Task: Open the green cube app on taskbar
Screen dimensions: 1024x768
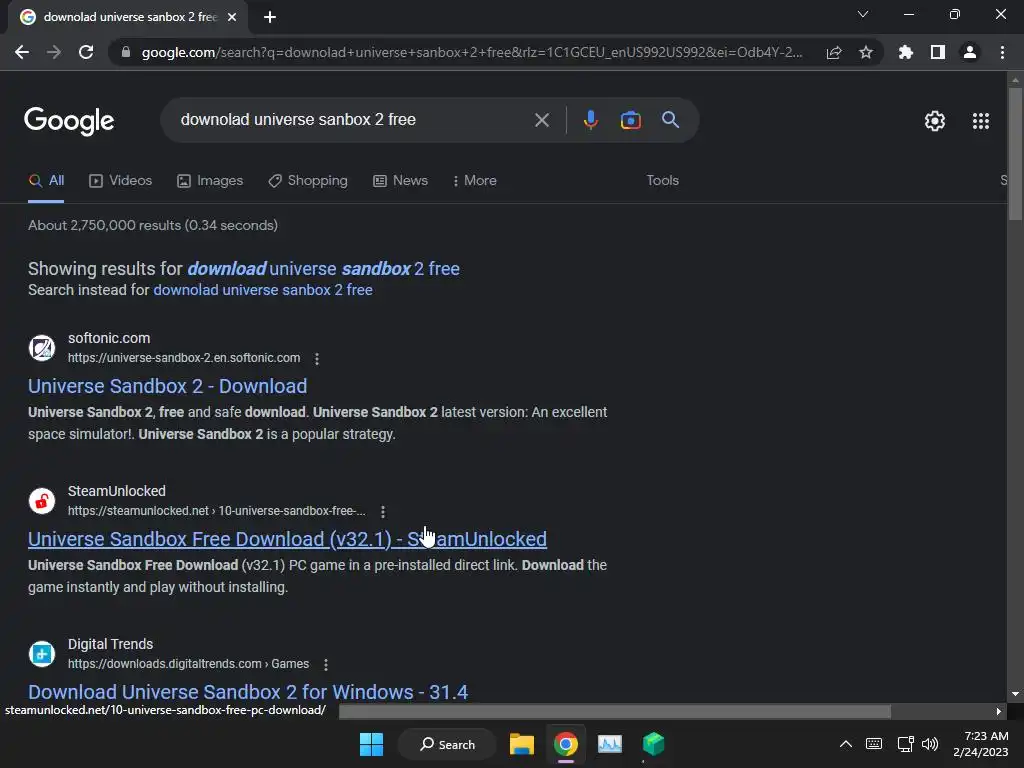Action: click(653, 744)
